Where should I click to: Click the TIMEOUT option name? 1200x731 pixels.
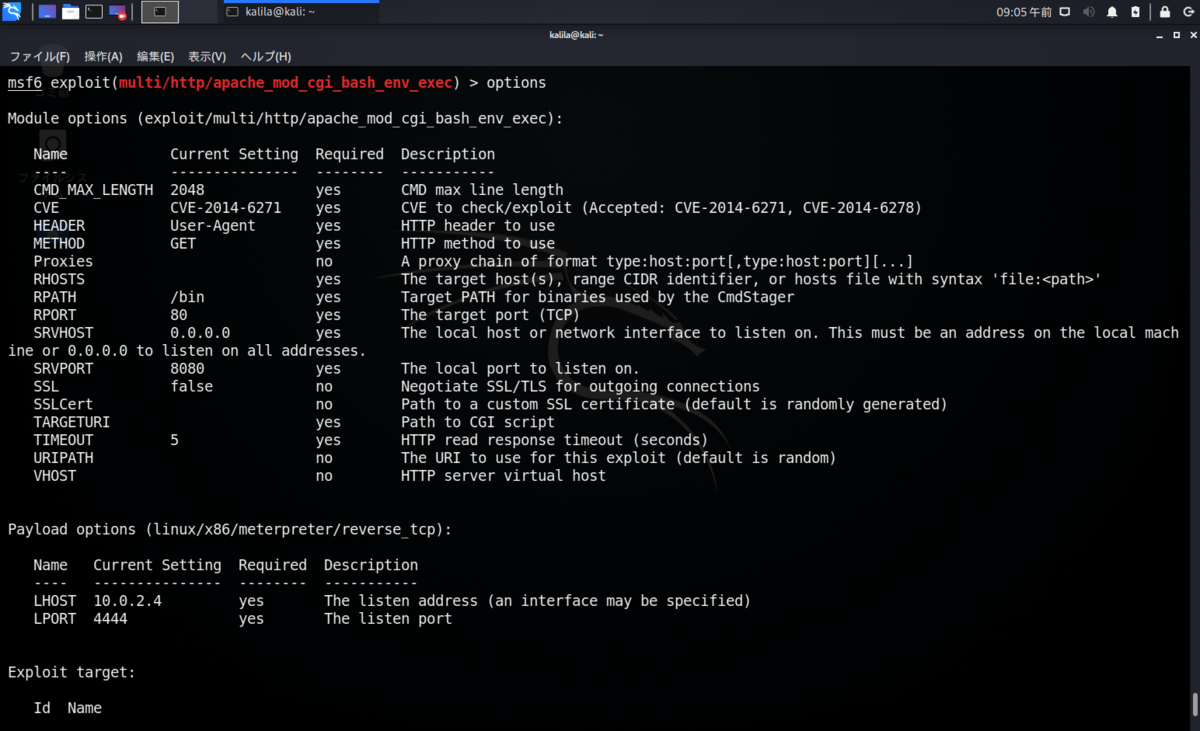click(x=63, y=440)
